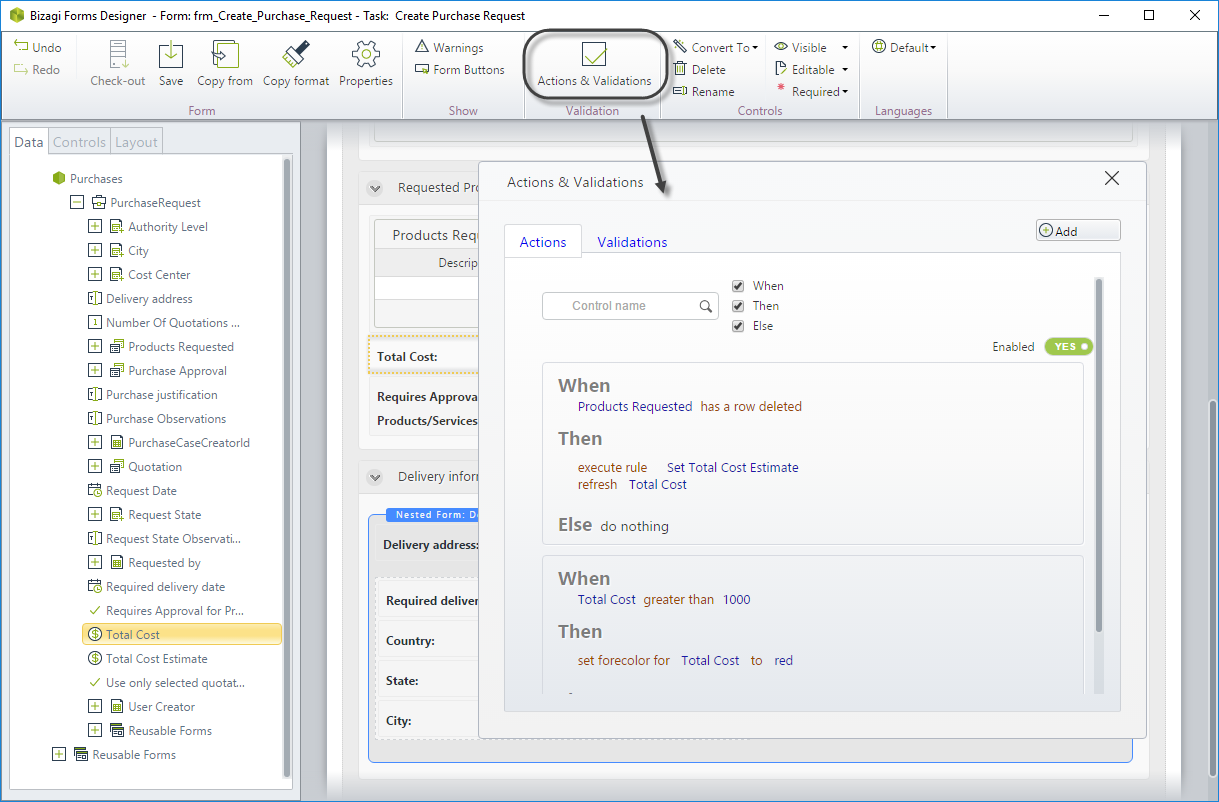Save the form
This screenshot has width=1219, height=802.
coord(171,64)
